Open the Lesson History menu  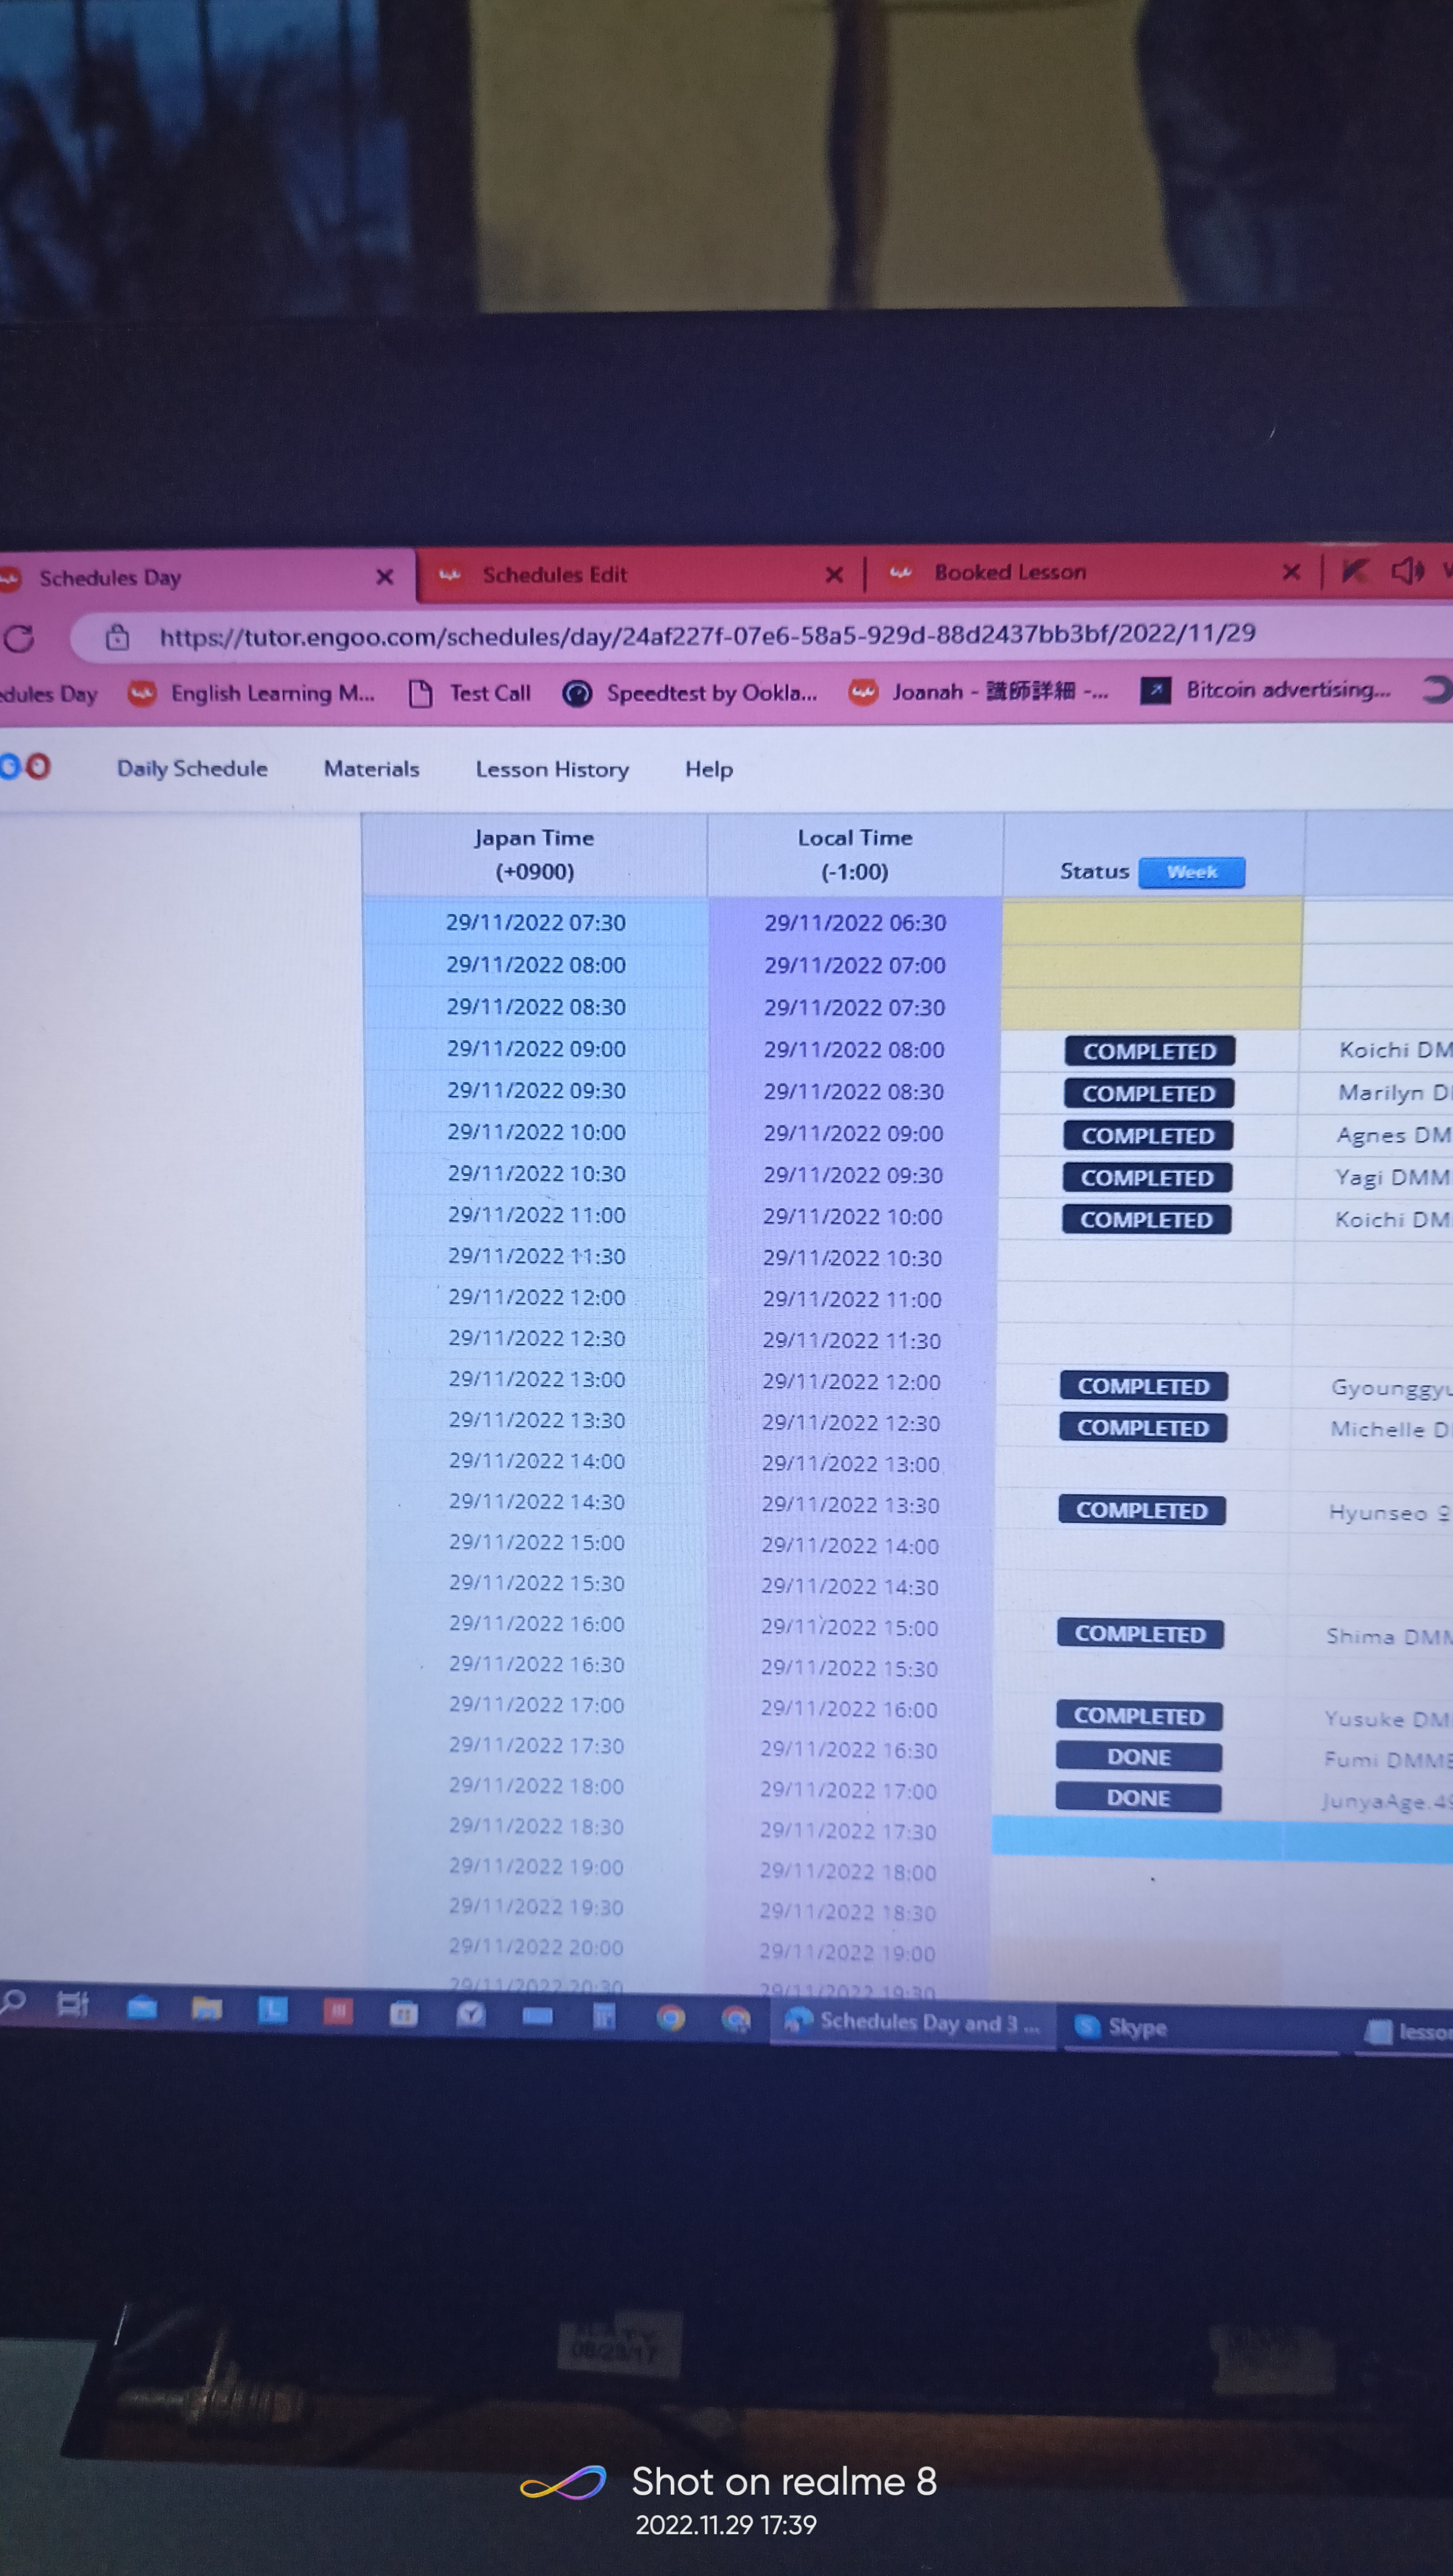point(552,769)
